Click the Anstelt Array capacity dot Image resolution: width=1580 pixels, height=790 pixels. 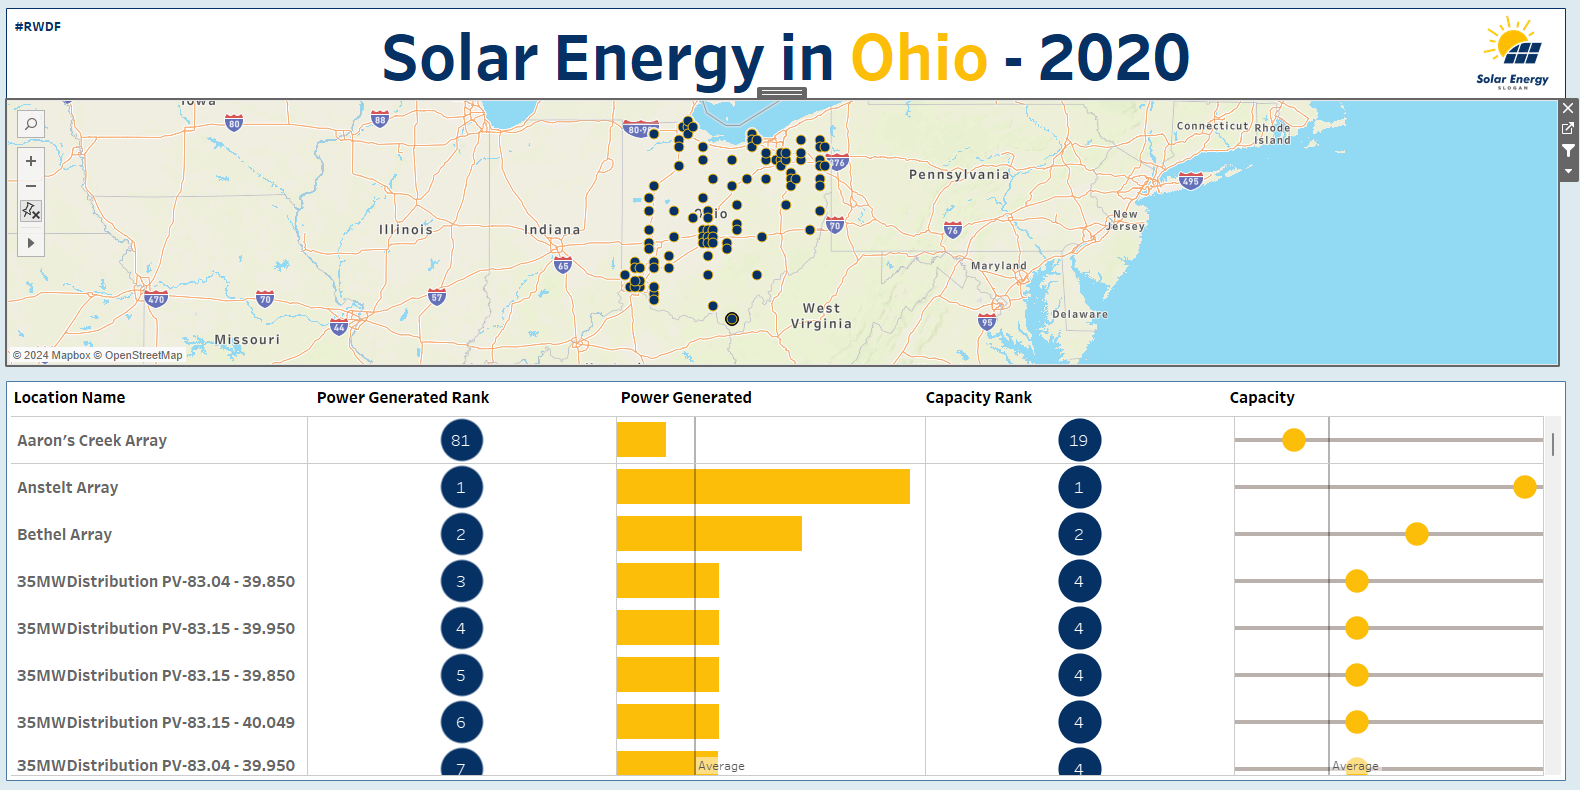tap(1524, 487)
